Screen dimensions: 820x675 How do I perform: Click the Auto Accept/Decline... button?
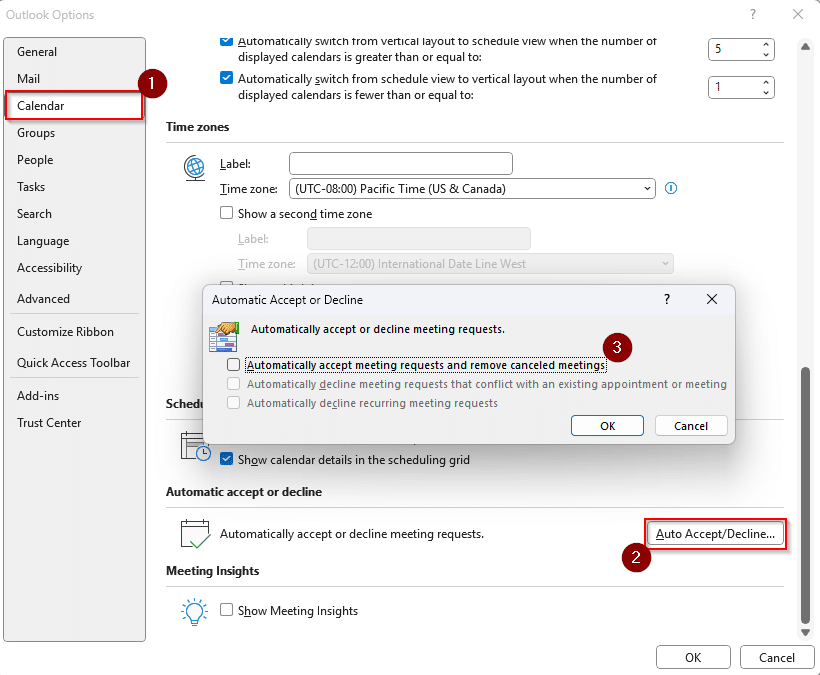tap(715, 534)
